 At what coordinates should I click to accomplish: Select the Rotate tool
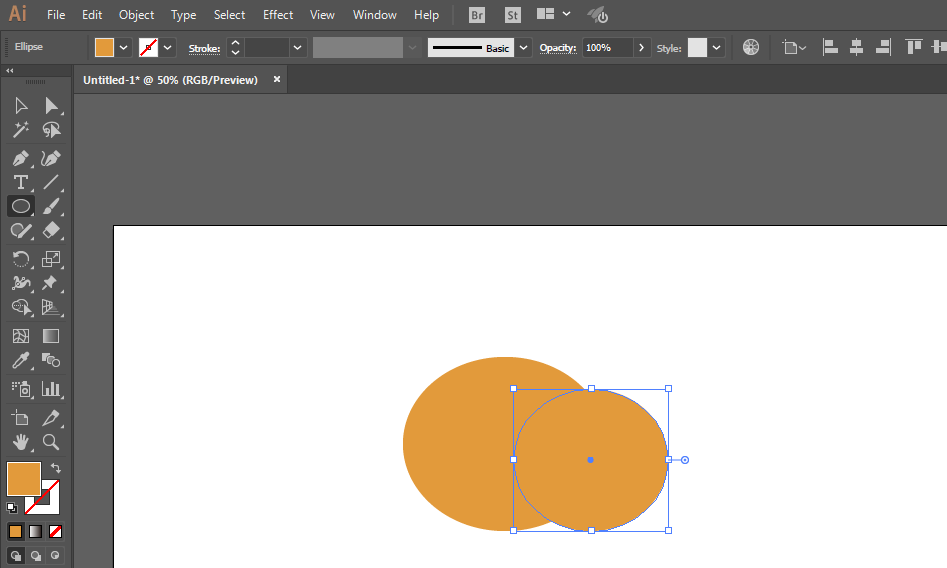(20, 259)
